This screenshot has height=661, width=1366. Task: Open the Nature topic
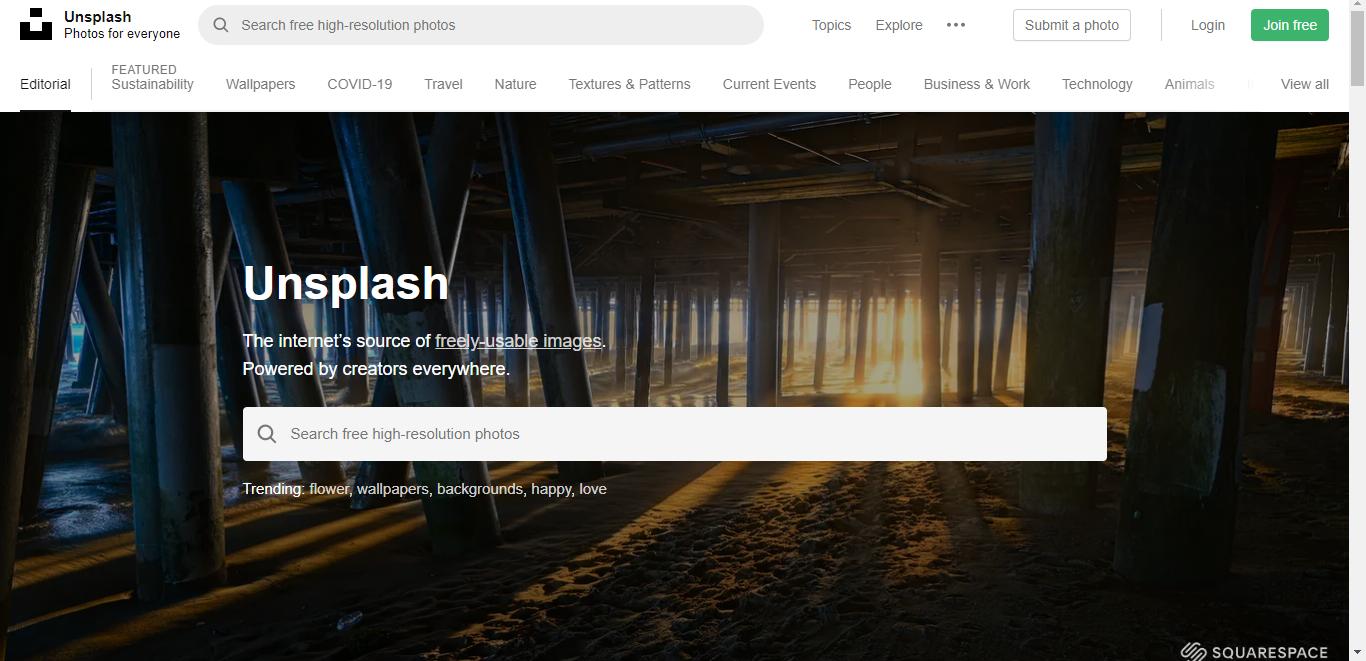515,84
